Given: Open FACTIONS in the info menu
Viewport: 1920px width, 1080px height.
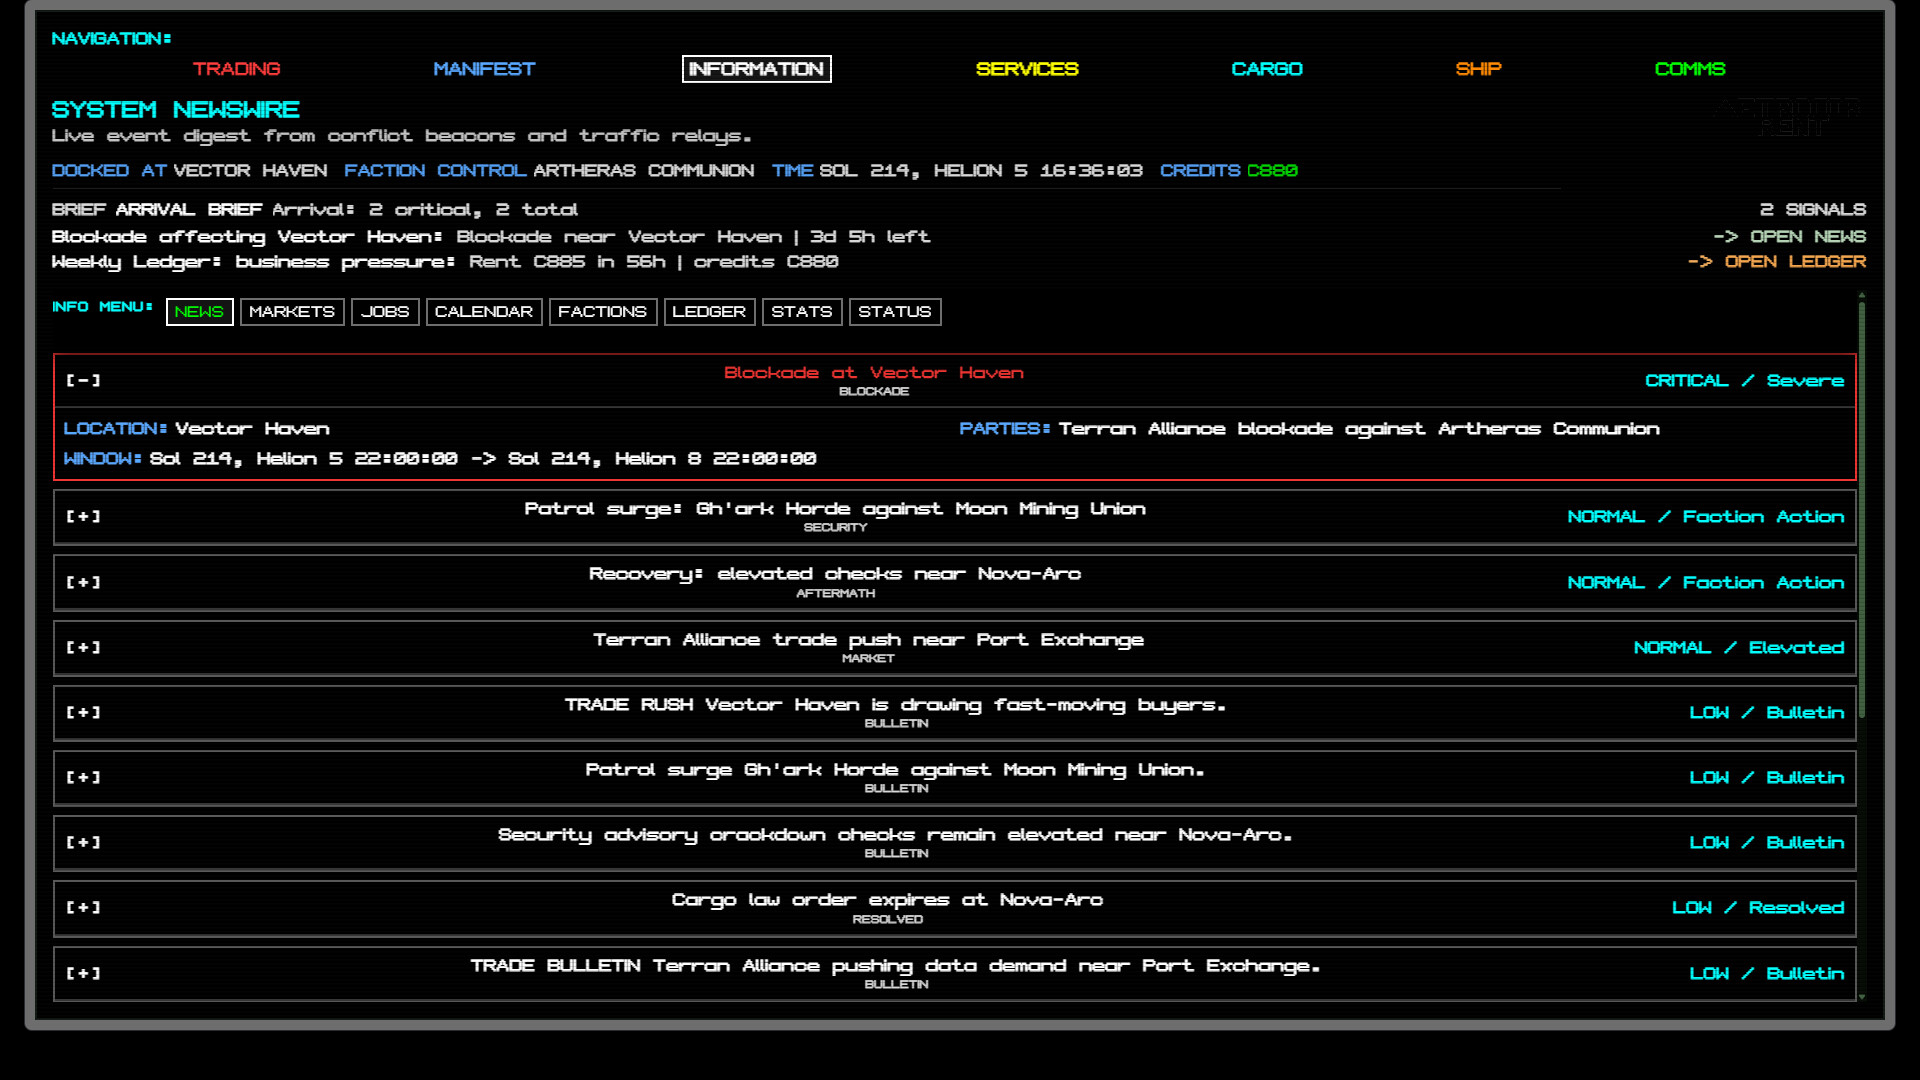Looking at the screenshot, I should pos(603,312).
